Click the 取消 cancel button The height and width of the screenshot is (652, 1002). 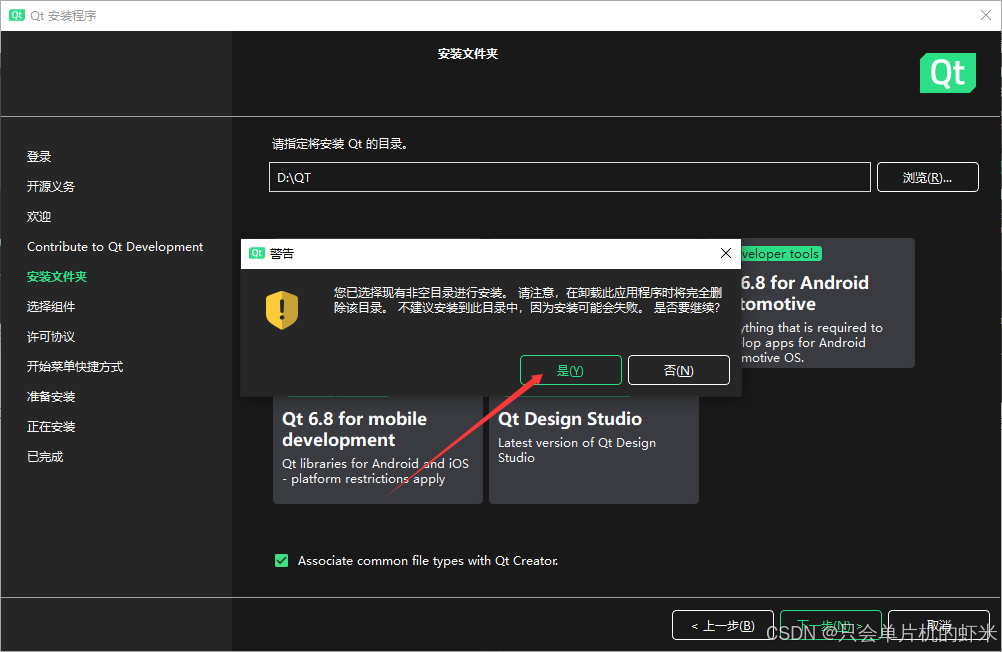click(938, 624)
